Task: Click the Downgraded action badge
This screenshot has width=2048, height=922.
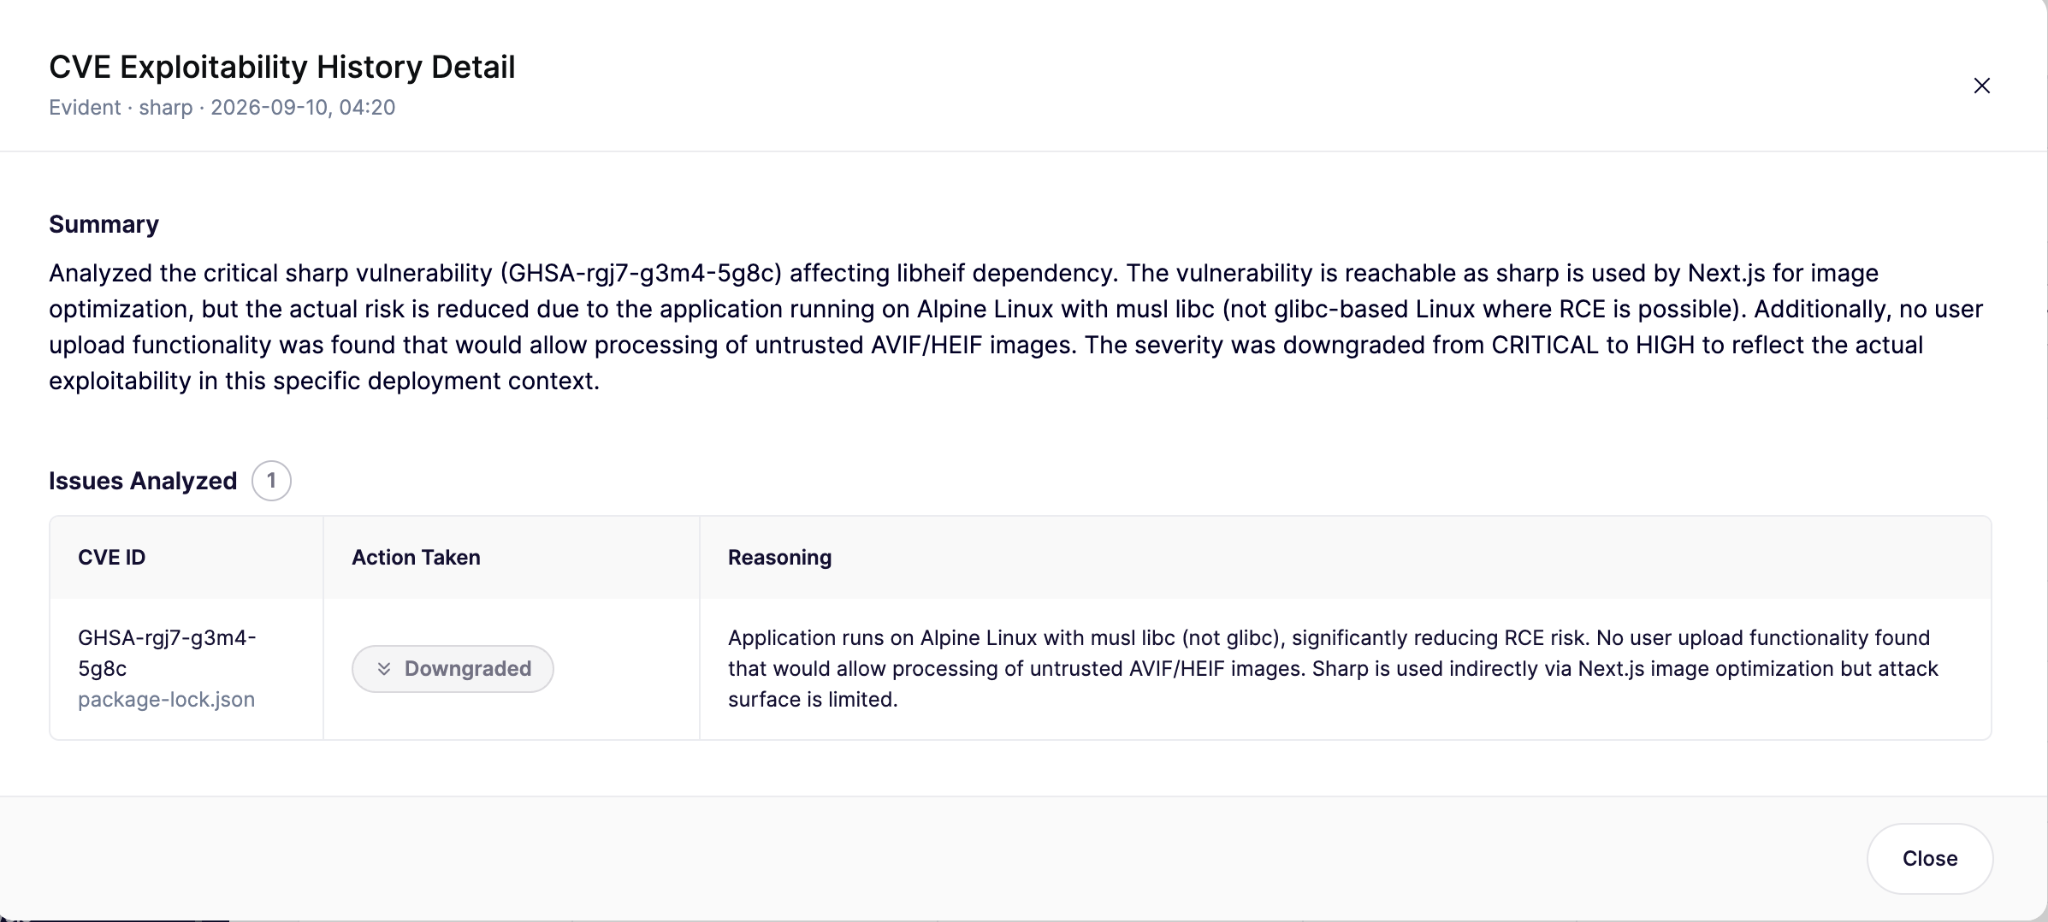Action: pos(453,669)
